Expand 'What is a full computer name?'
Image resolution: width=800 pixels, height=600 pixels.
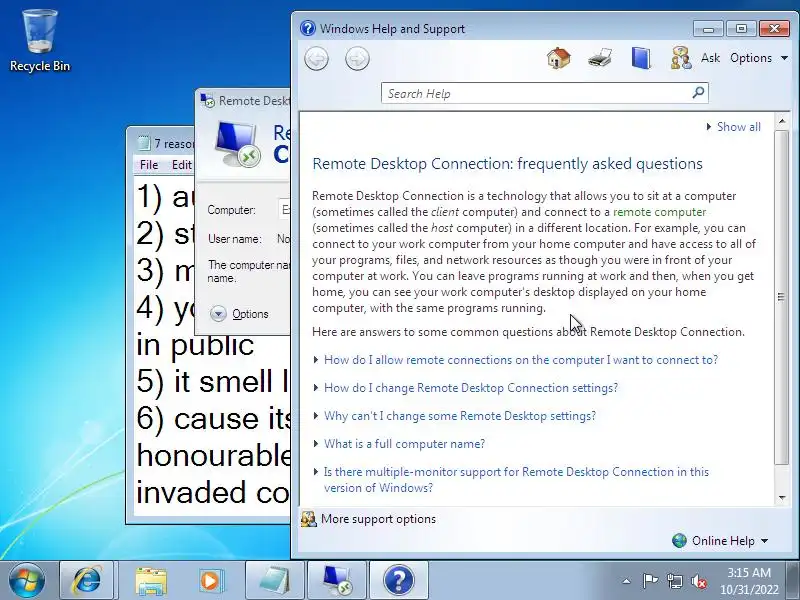(x=405, y=444)
